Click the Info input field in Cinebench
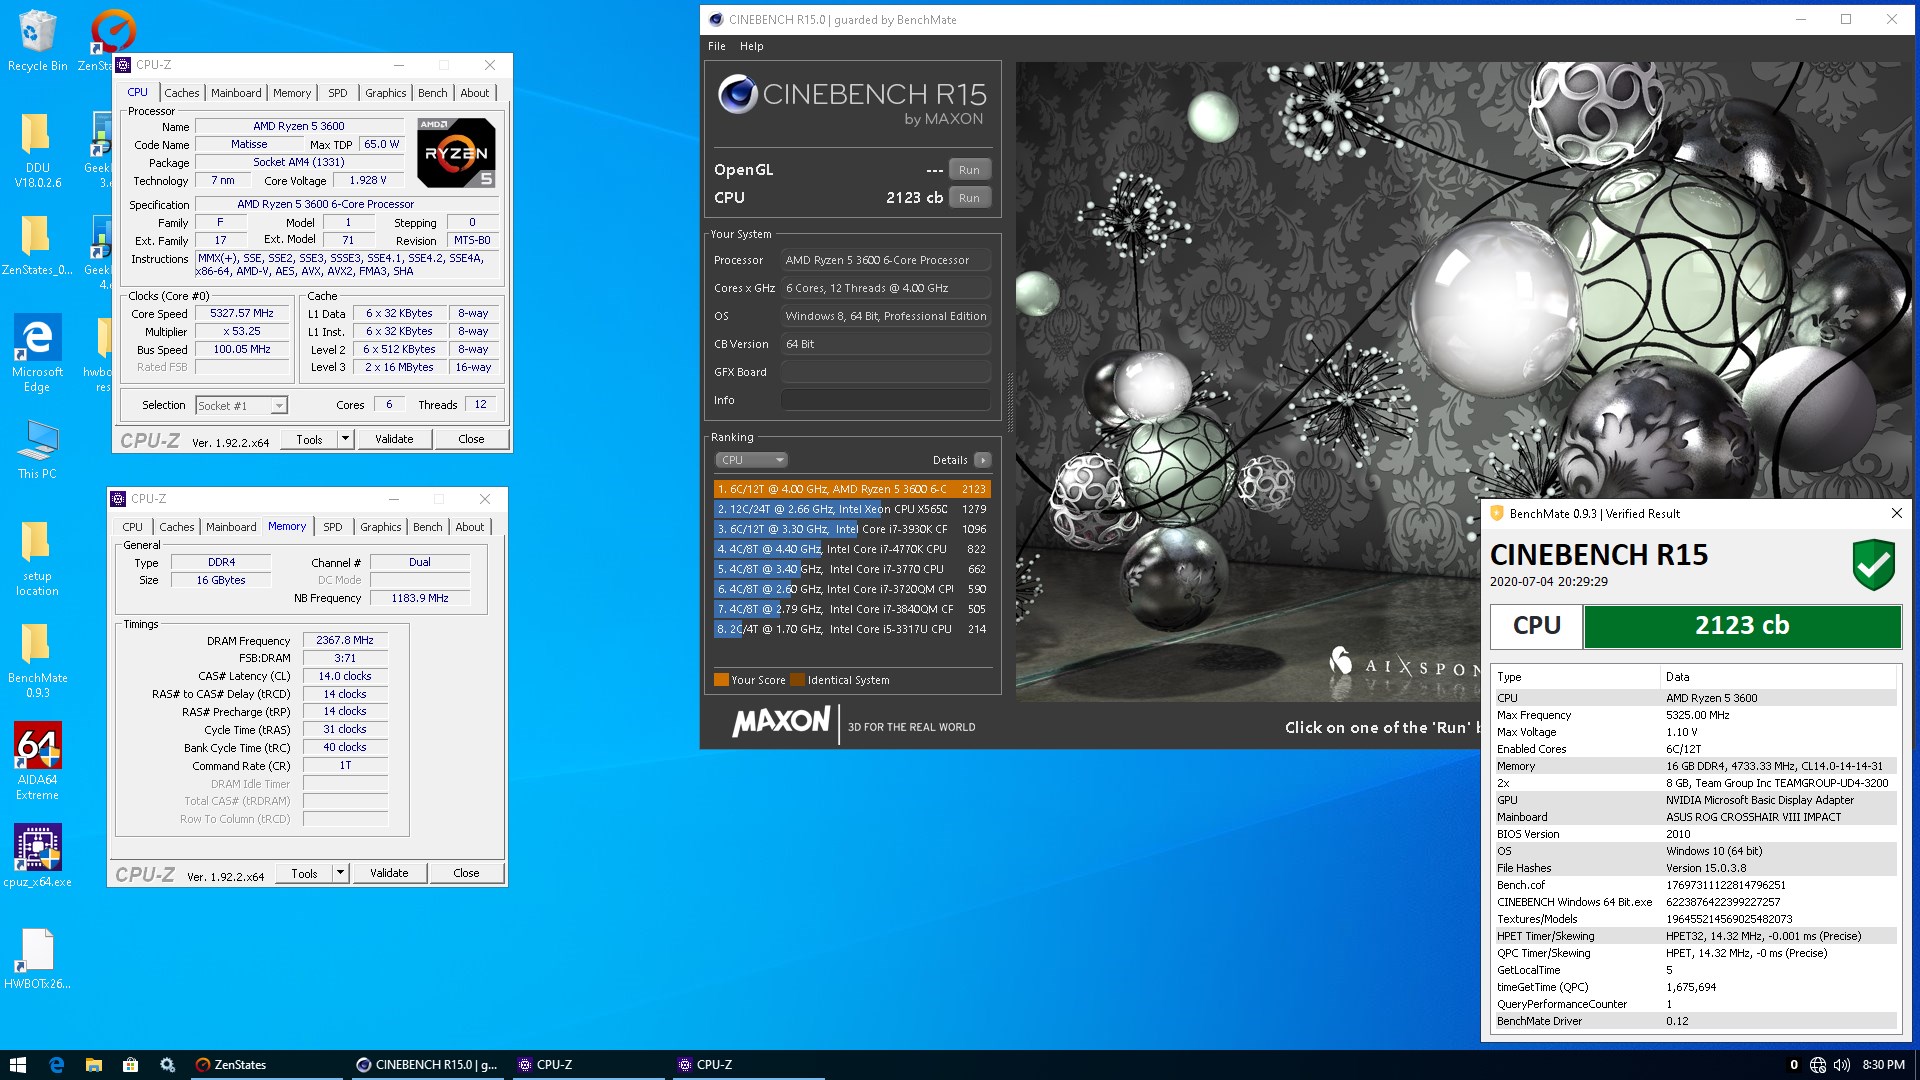 pyautogui.click(x=885, y=400)
